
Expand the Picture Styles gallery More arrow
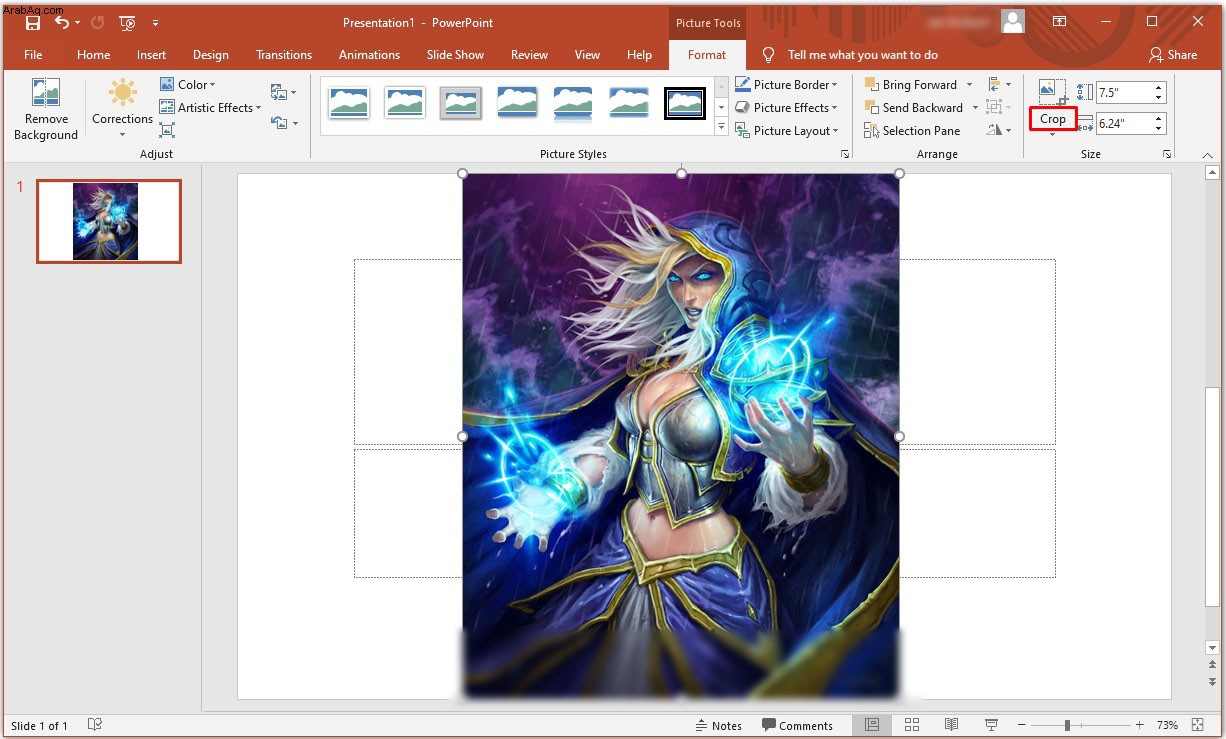pyautogui.click(x=721, y=128)
